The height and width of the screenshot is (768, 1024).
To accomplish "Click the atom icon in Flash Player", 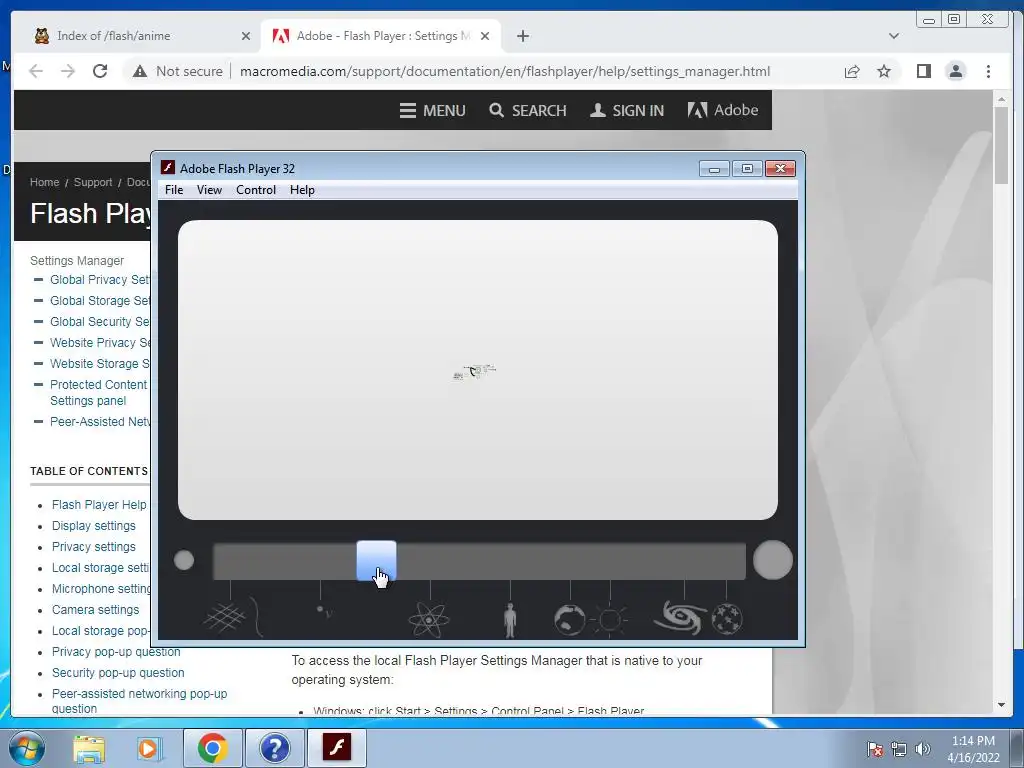I will tap(429, 618).
